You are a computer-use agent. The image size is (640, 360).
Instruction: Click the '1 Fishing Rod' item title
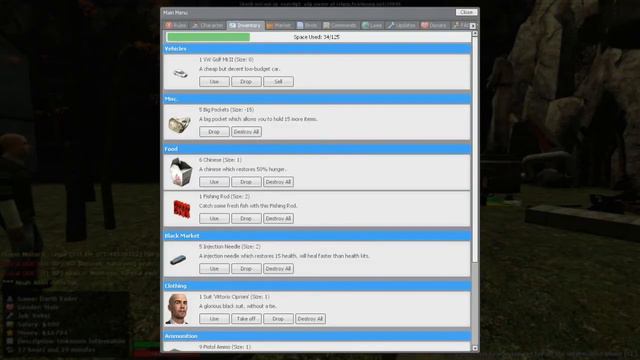pyautogui.click(x=224, y=196)
